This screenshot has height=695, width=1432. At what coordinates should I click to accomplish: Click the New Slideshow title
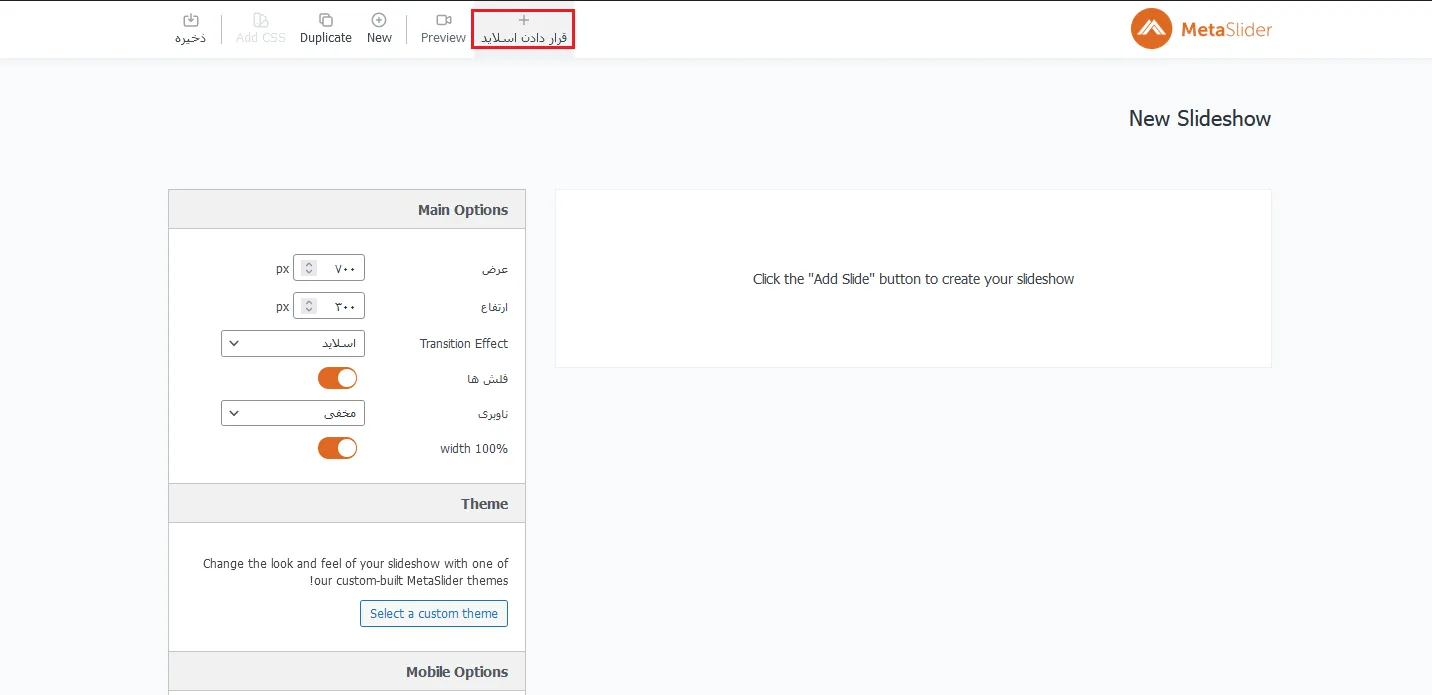pyautogui.click(x=1200, y=118)
